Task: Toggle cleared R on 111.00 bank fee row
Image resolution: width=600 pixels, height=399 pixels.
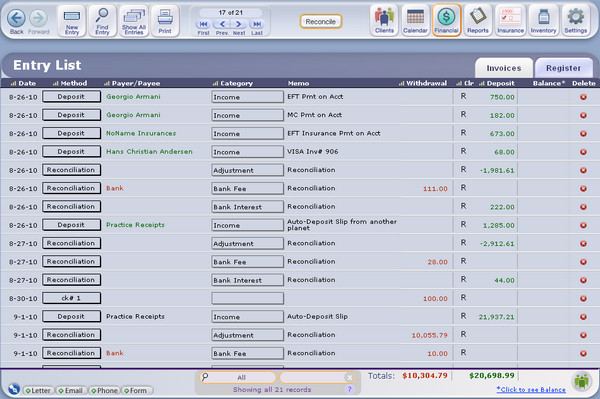Action: coord(463,188)
